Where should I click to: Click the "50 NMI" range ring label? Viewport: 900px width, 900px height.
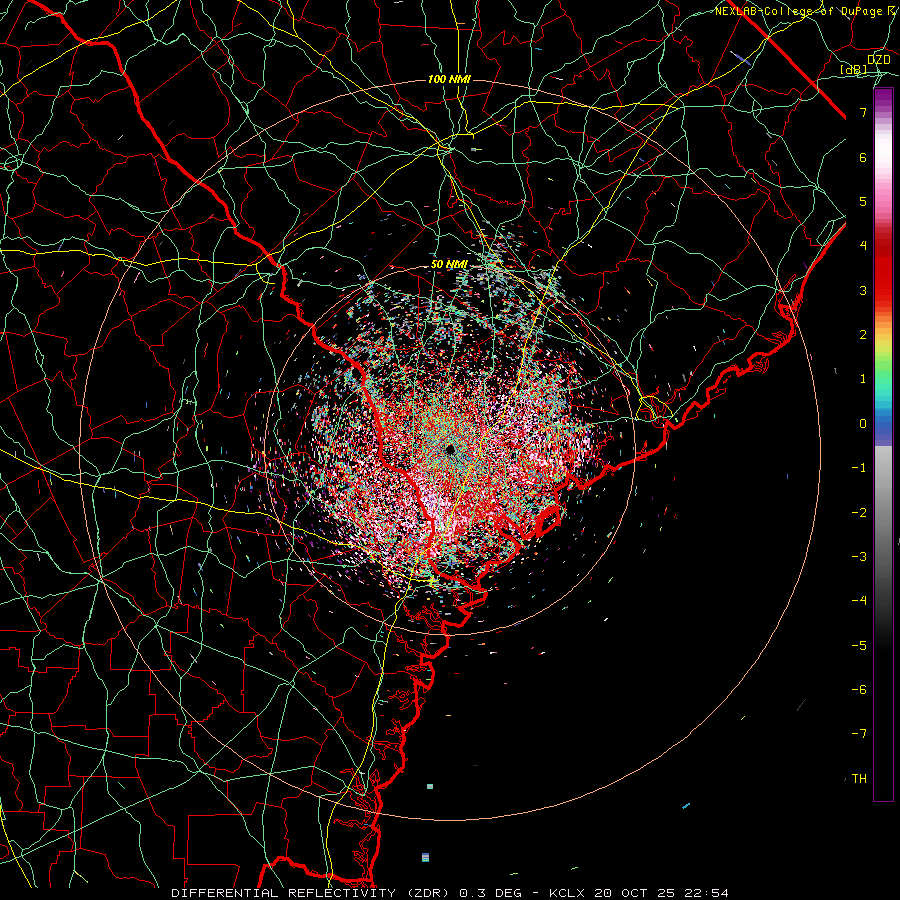449,264
